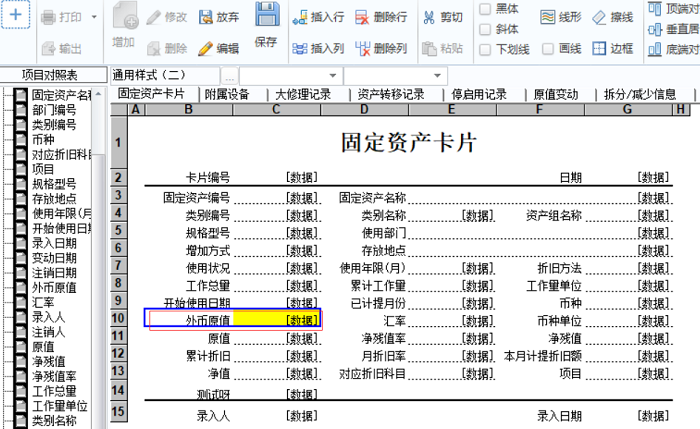The width and height of the screenshot is (700, 429).
Task: Click the 删除 delete icon
Action: click(154, 48)
